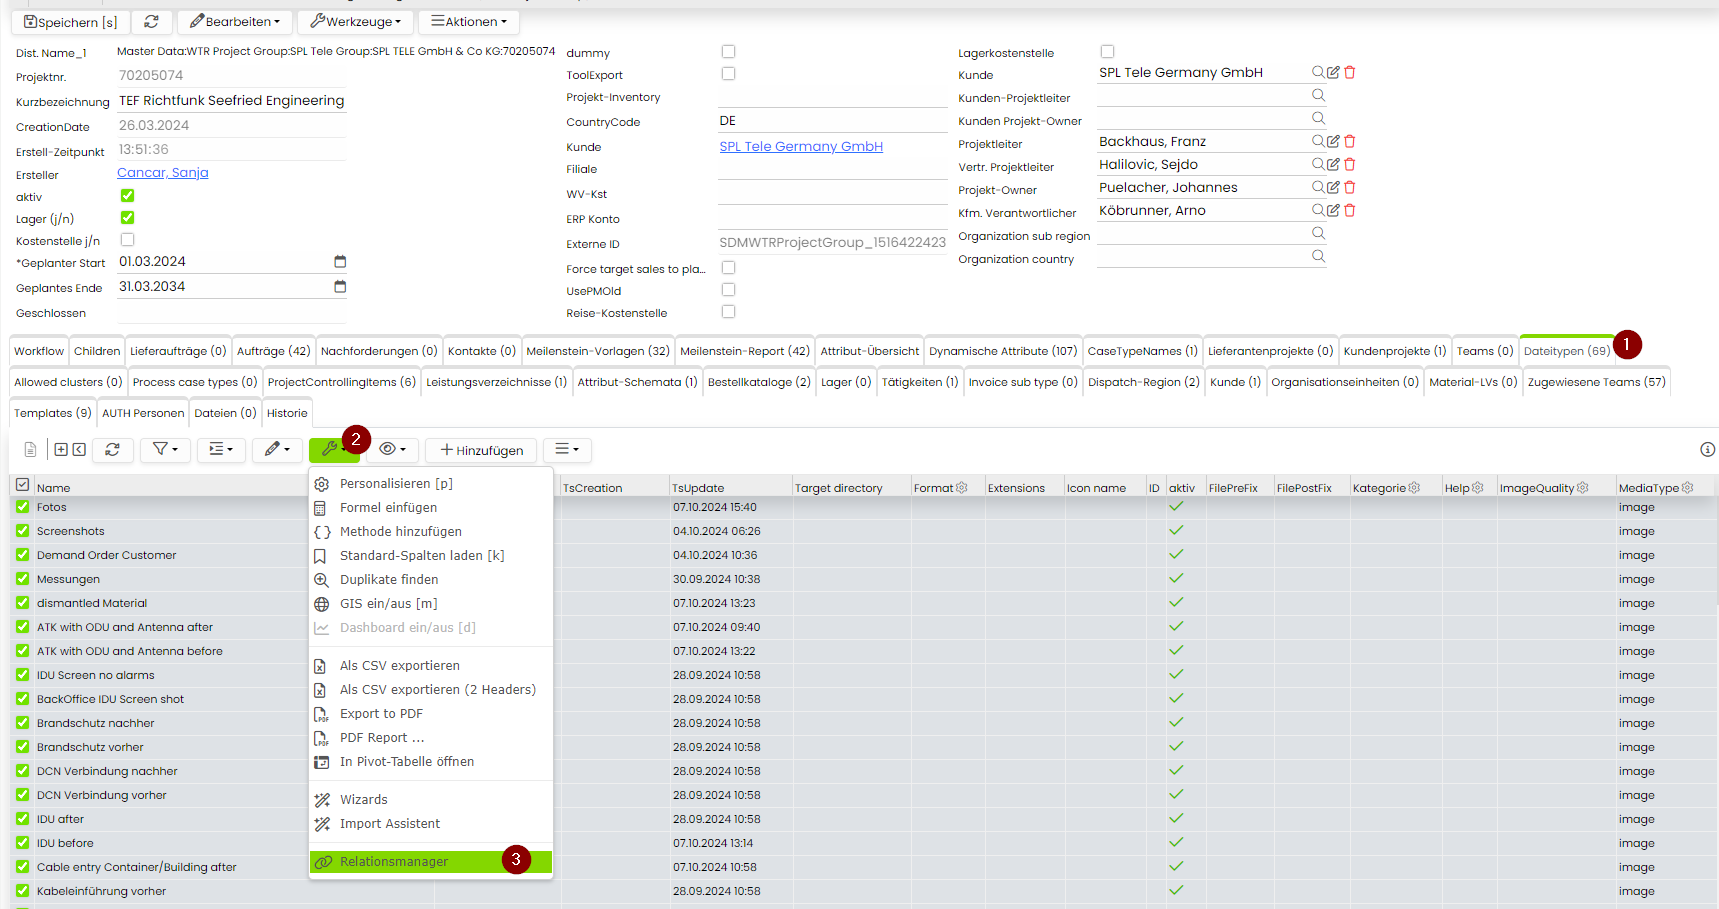Toggle the Lagerkostenstelle checkbox

click(x=1107, y=51)
